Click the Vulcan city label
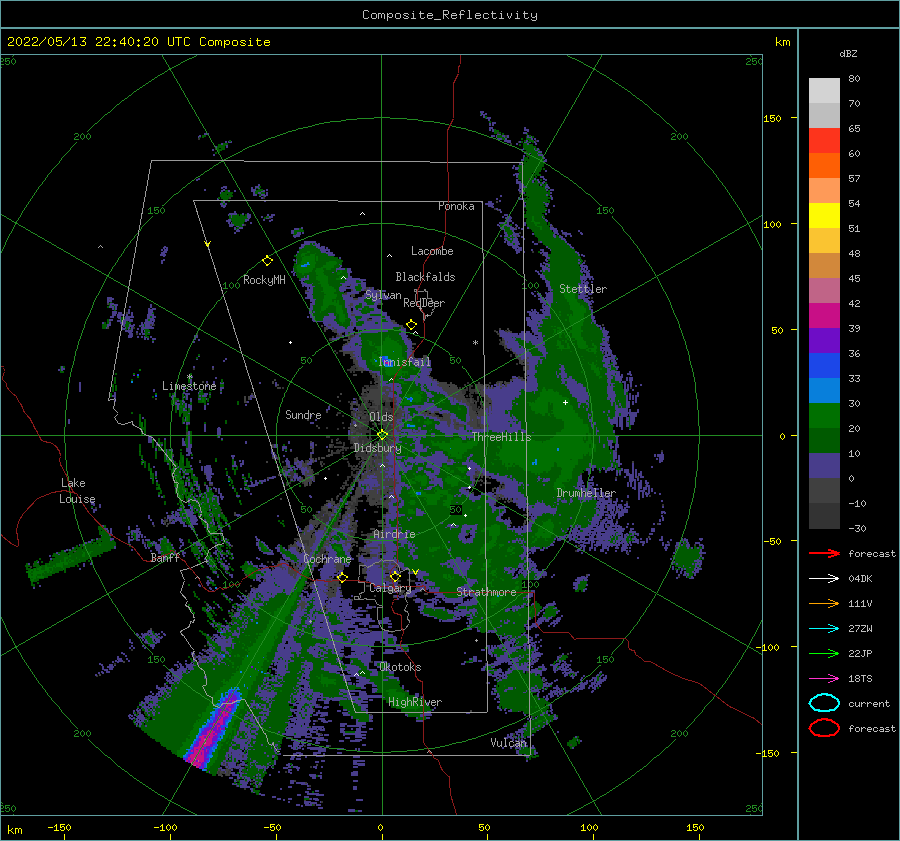The width and height of the screenshot is (900, 841). (509, 743)
